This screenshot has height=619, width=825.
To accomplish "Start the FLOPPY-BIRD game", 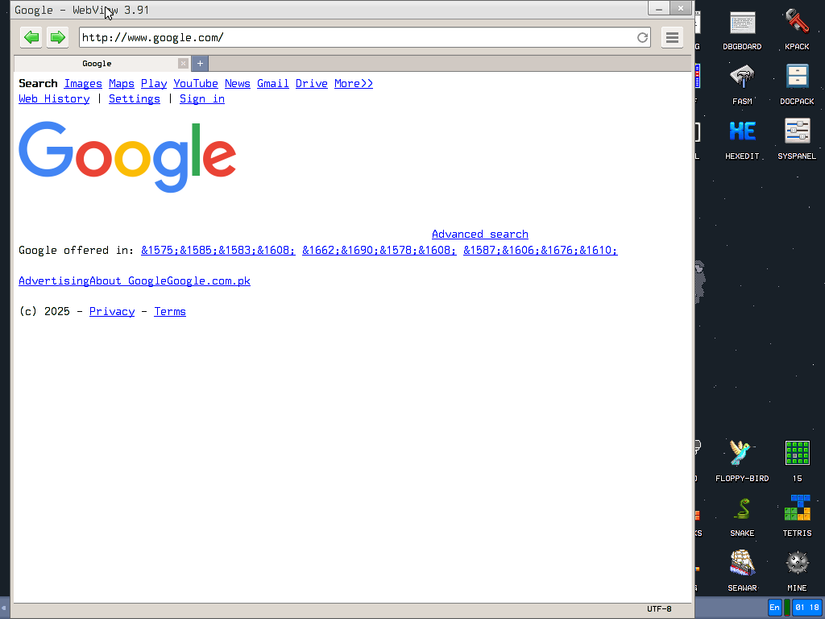I will [742, 453].
